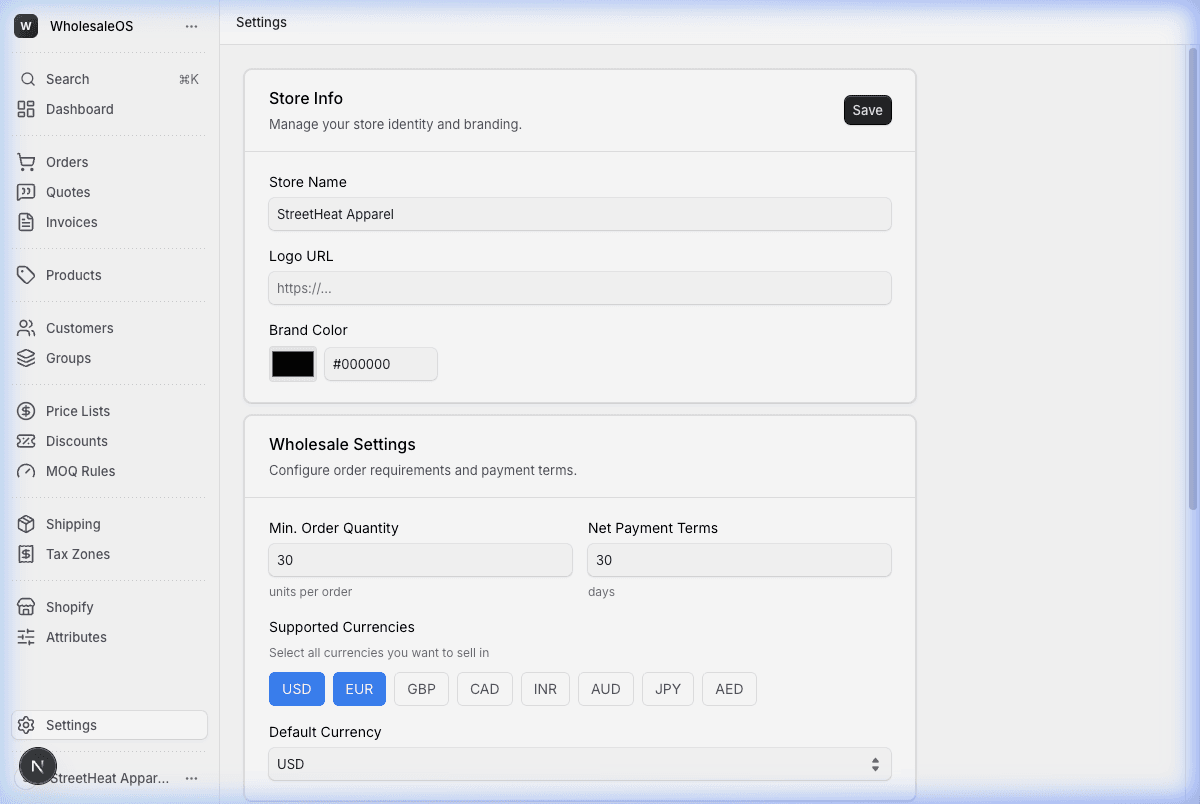Enable the JPY currency
Screen dimensions: 1200x804
point(667,689)
